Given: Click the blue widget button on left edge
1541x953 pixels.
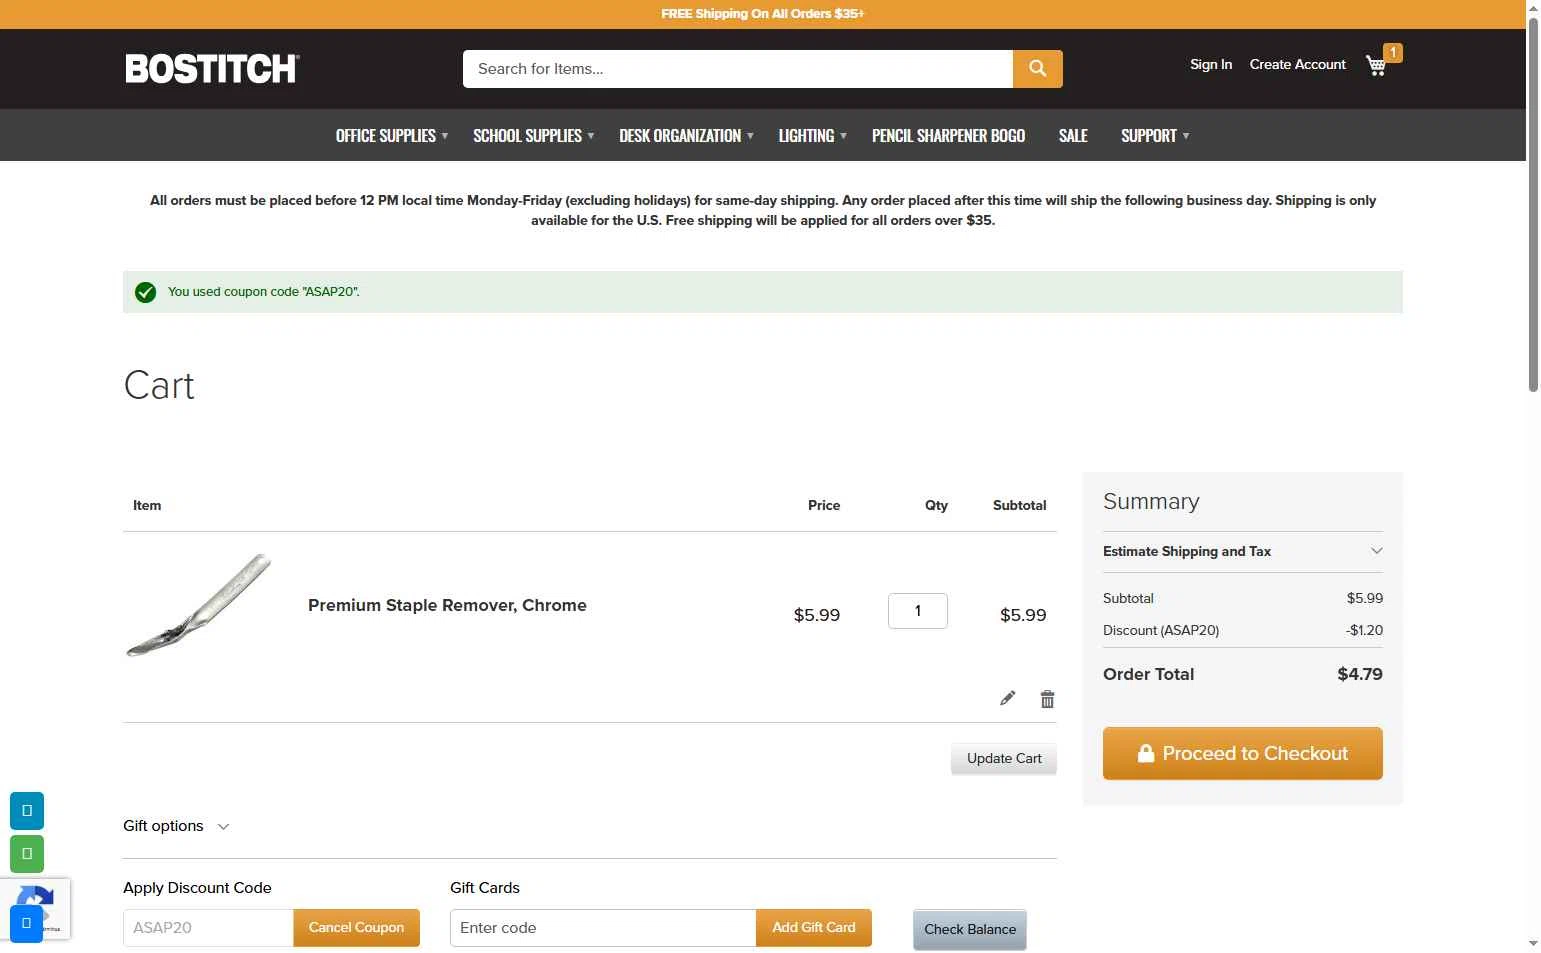Looking at the screenshot, I should coord(27,810).
